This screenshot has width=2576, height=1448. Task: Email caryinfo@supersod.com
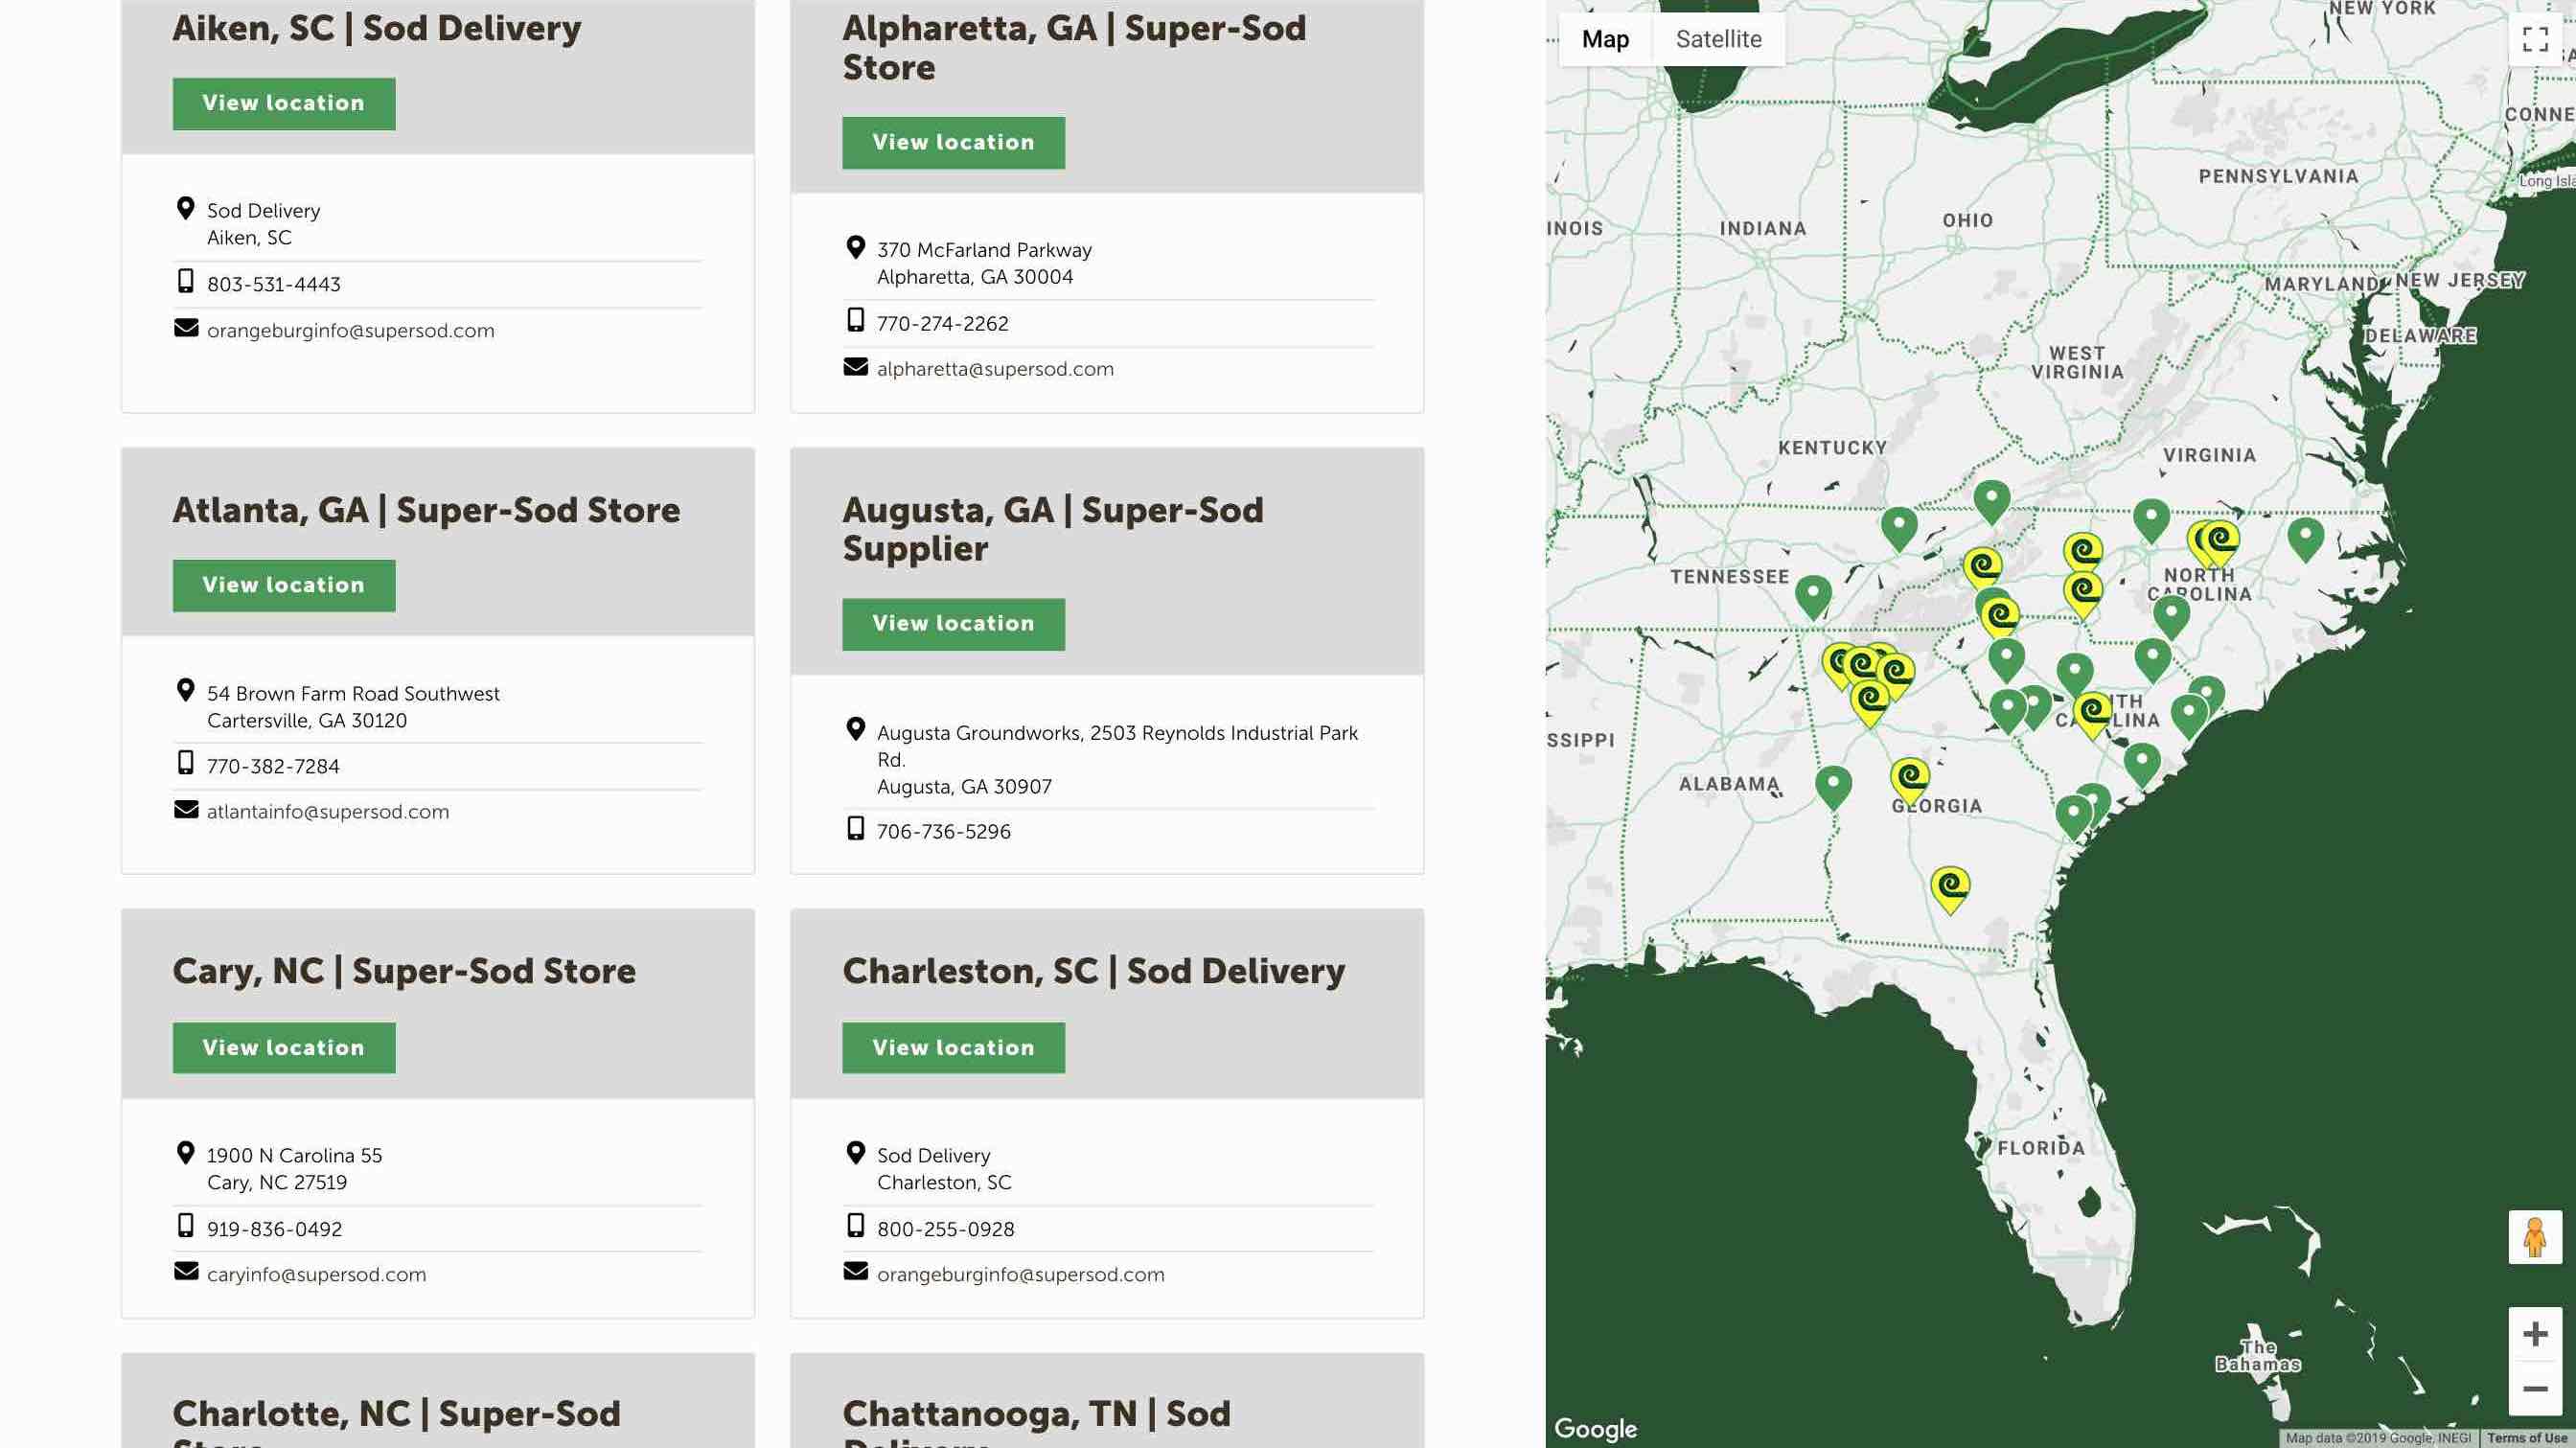tap(316, 1274)
